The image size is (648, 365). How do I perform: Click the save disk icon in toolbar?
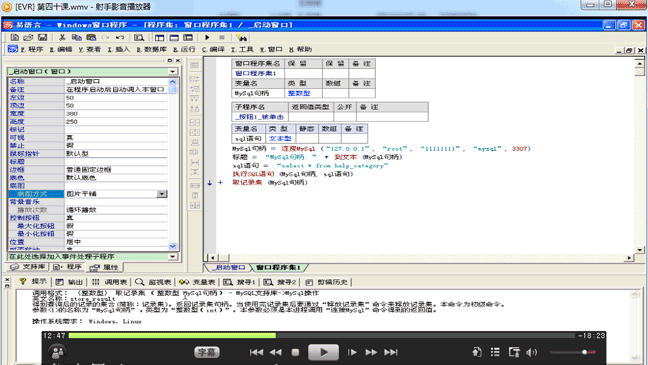tap(43, 38)
